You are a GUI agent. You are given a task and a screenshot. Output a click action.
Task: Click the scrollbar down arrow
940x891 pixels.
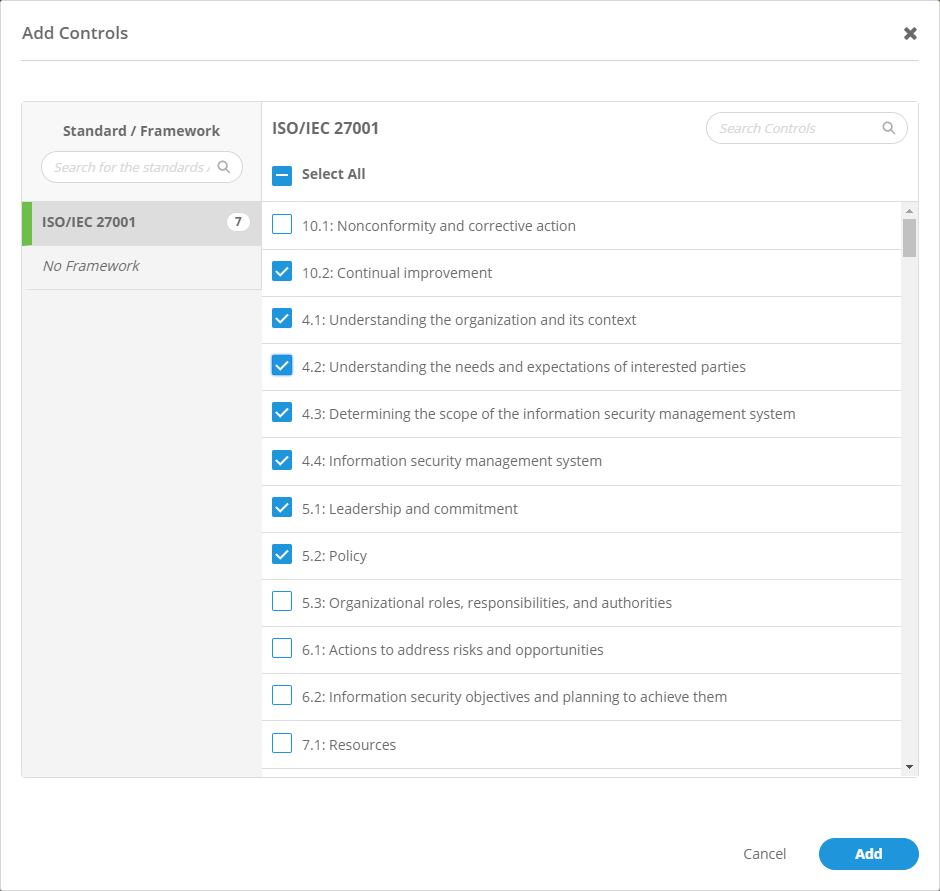(909, 767)
